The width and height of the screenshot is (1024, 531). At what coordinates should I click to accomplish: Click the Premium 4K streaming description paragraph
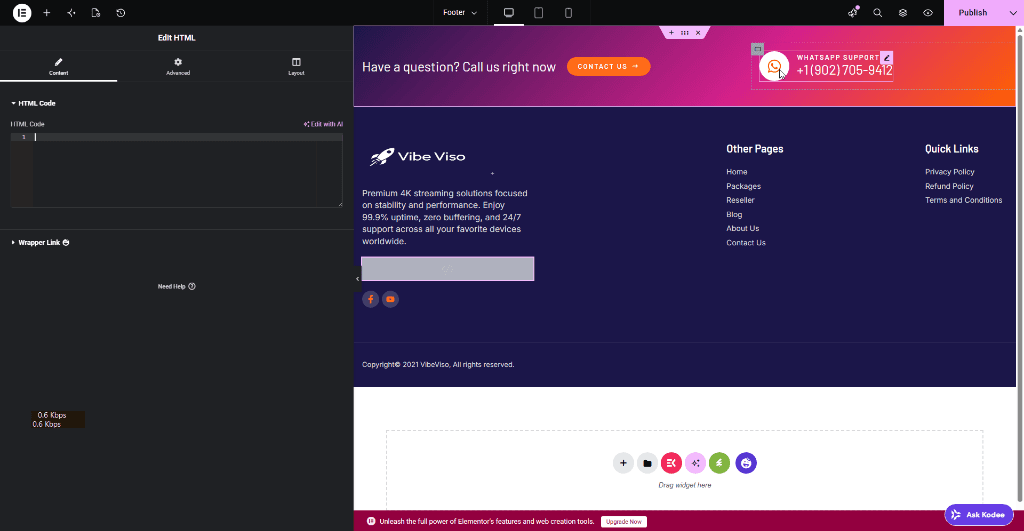coord(445,217)
